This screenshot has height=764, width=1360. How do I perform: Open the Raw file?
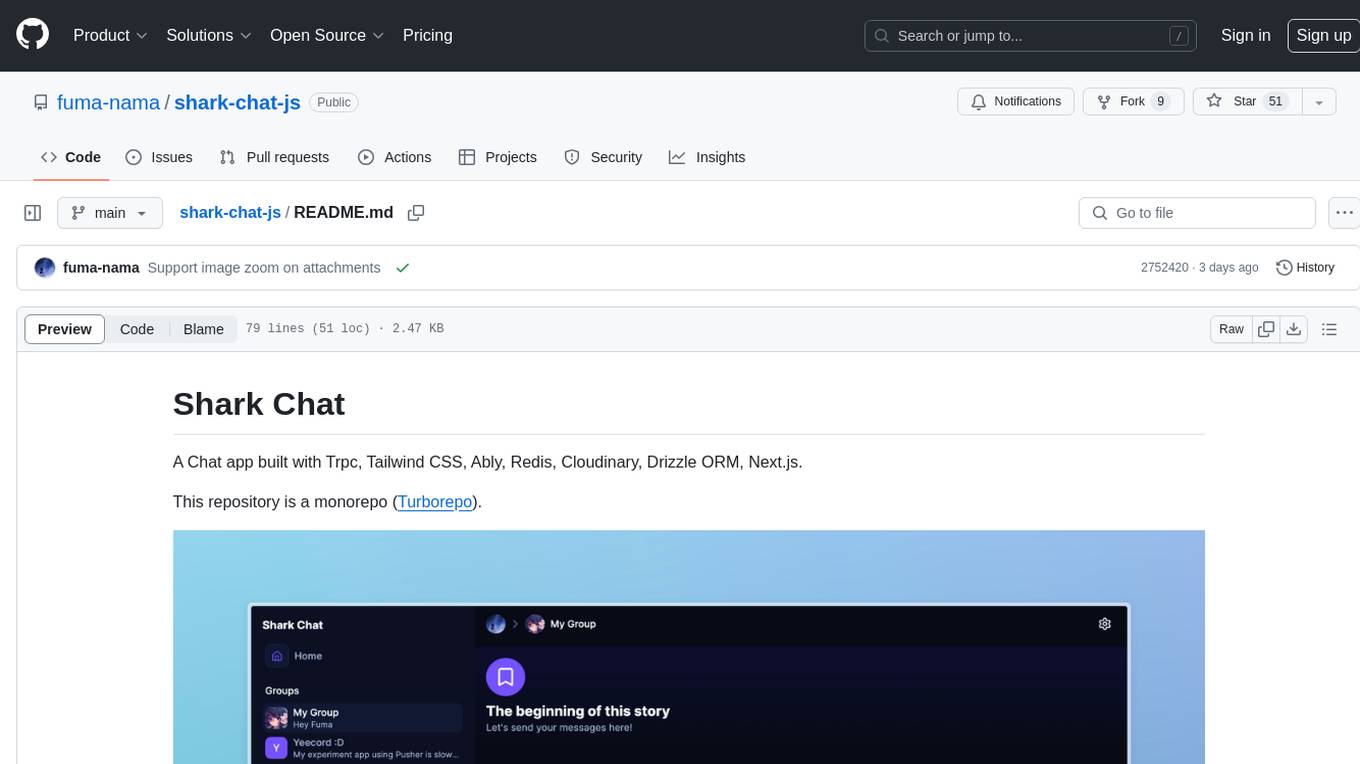click(x=1231, y=329)
